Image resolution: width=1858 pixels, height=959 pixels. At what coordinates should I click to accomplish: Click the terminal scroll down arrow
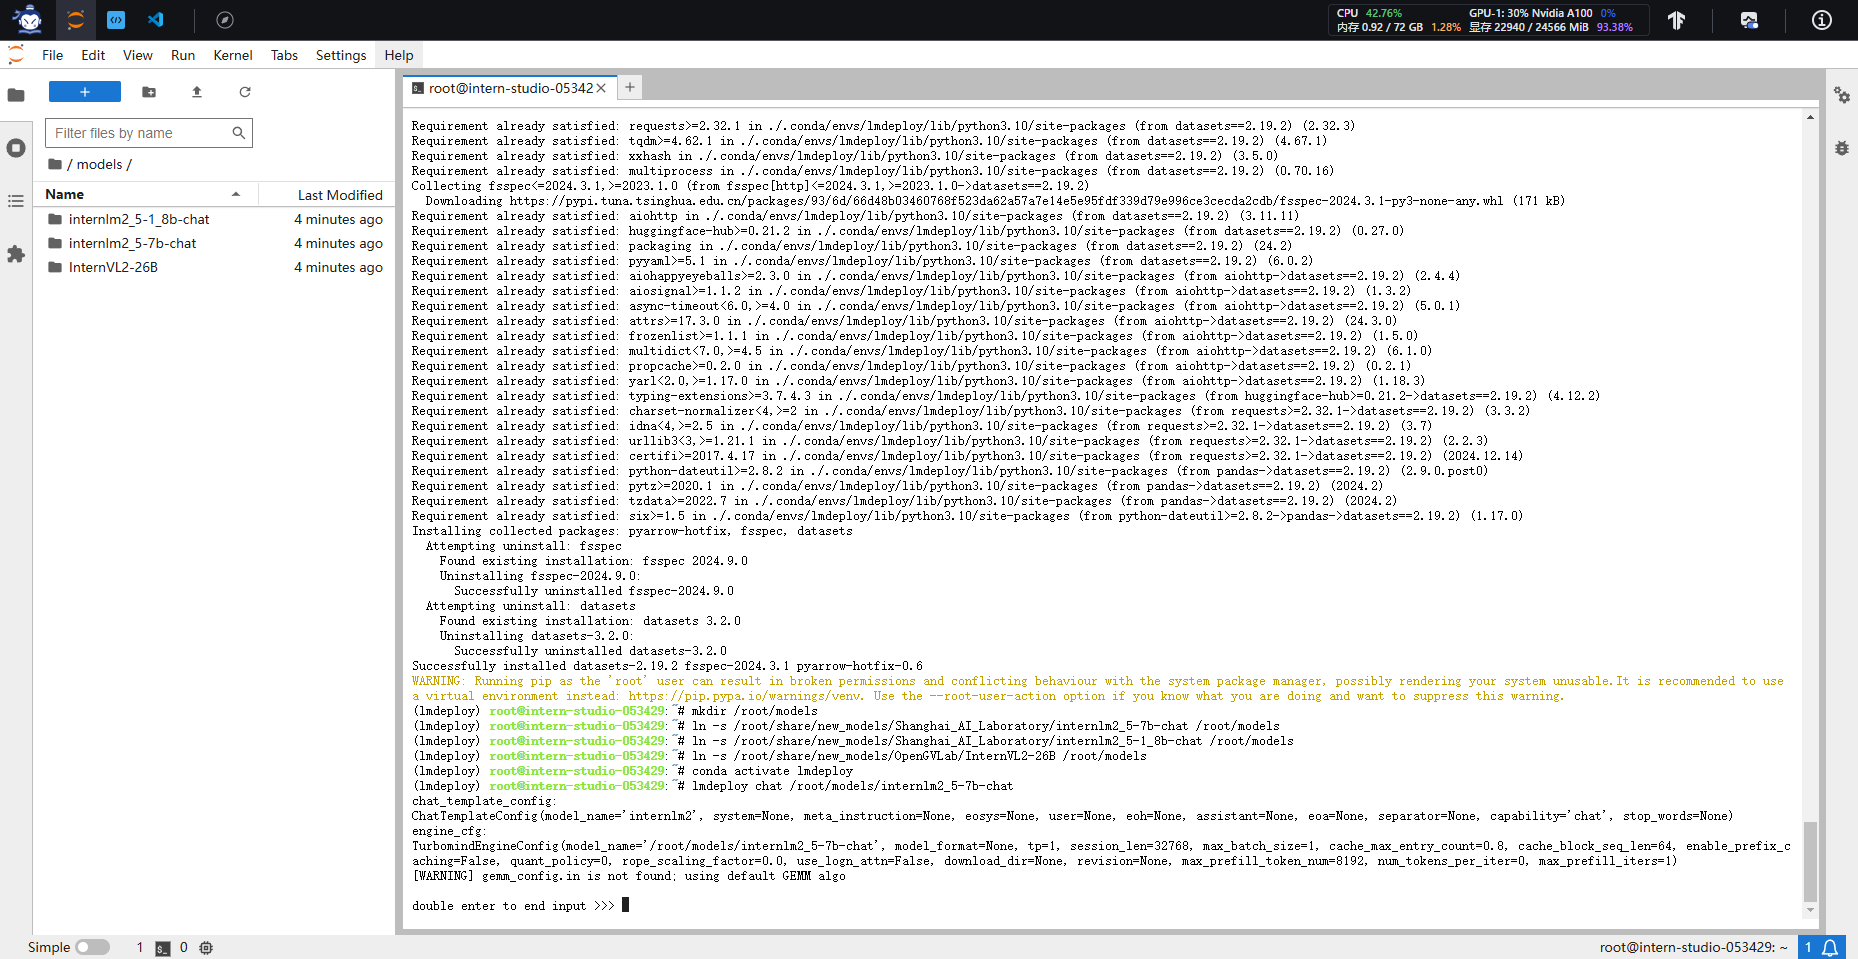tap(1810, 910)
